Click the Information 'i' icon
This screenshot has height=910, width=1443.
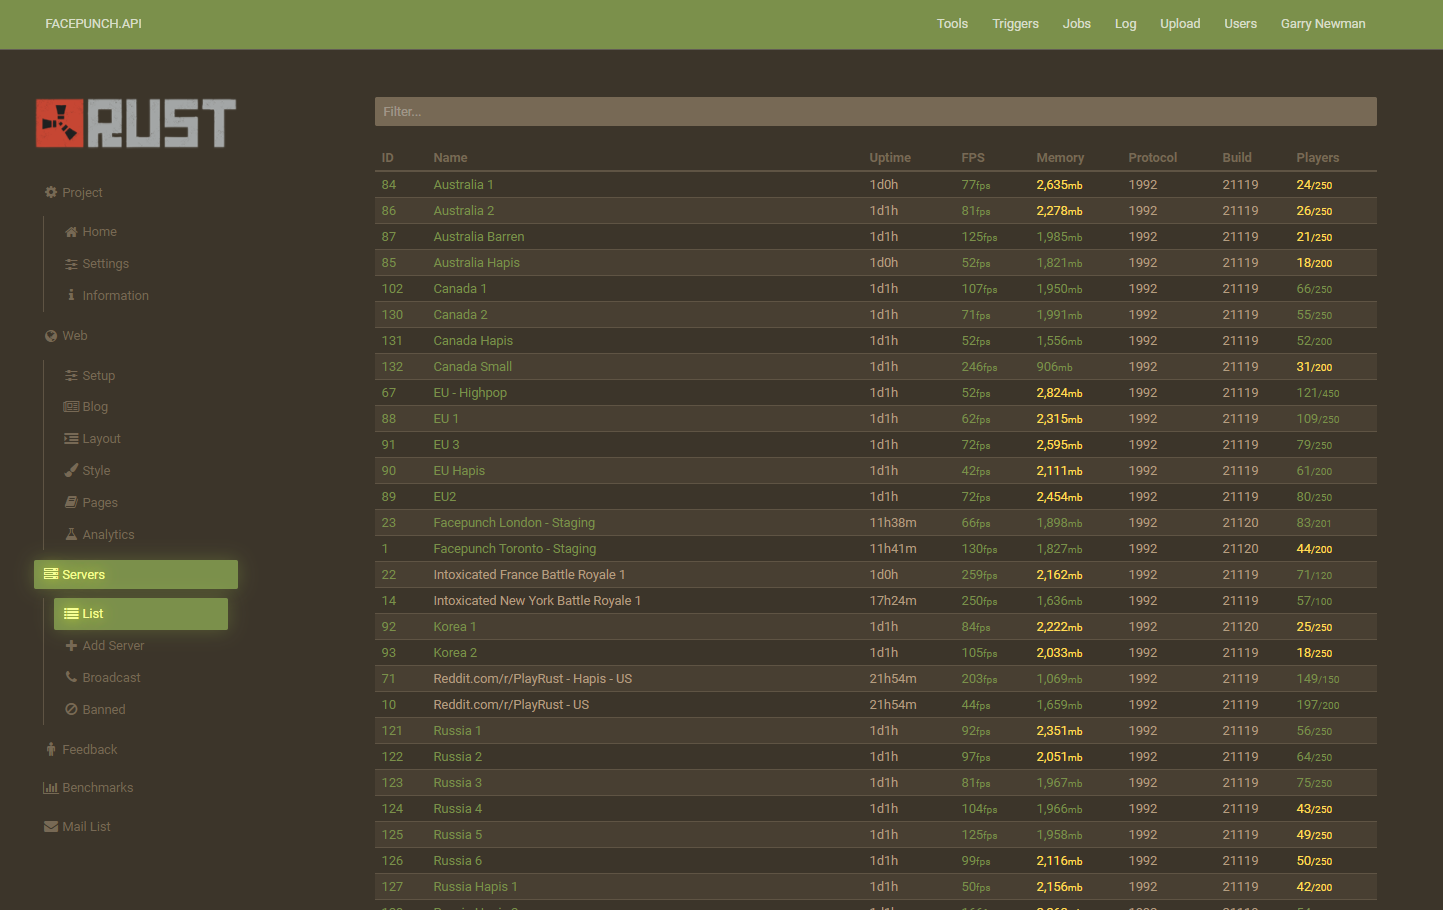coord(71,295)
